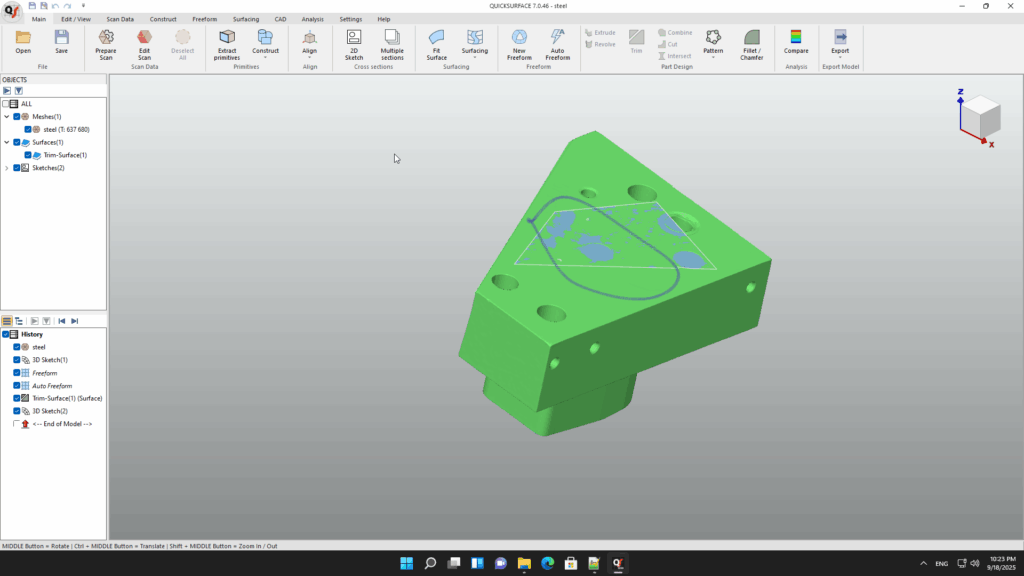Screen dimensions: 1024x576
Task: Launch the Auto Freeform tool
Action: coord(558,37)
